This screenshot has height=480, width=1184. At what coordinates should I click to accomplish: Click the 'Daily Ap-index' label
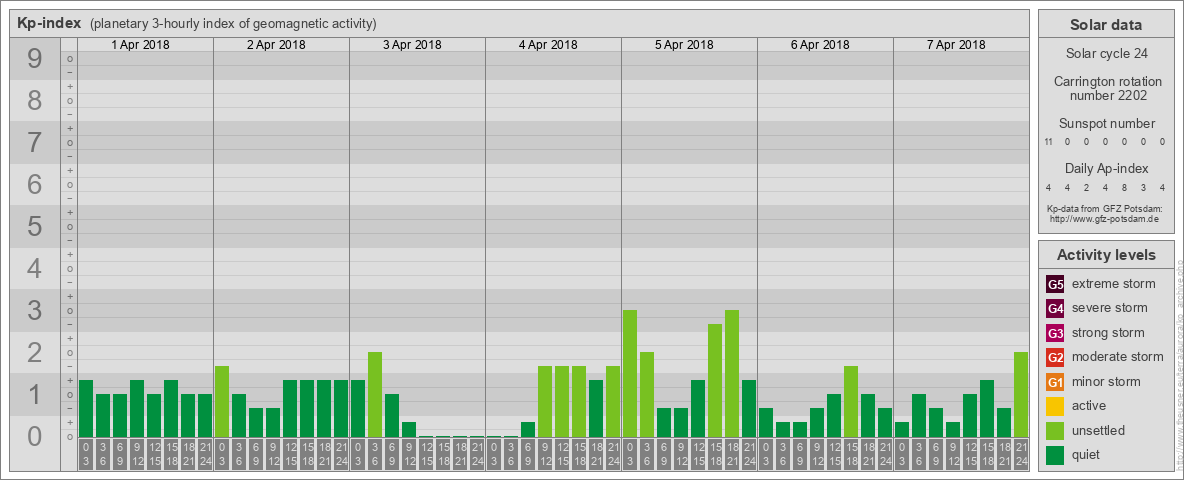click(x=1107, y=168)
